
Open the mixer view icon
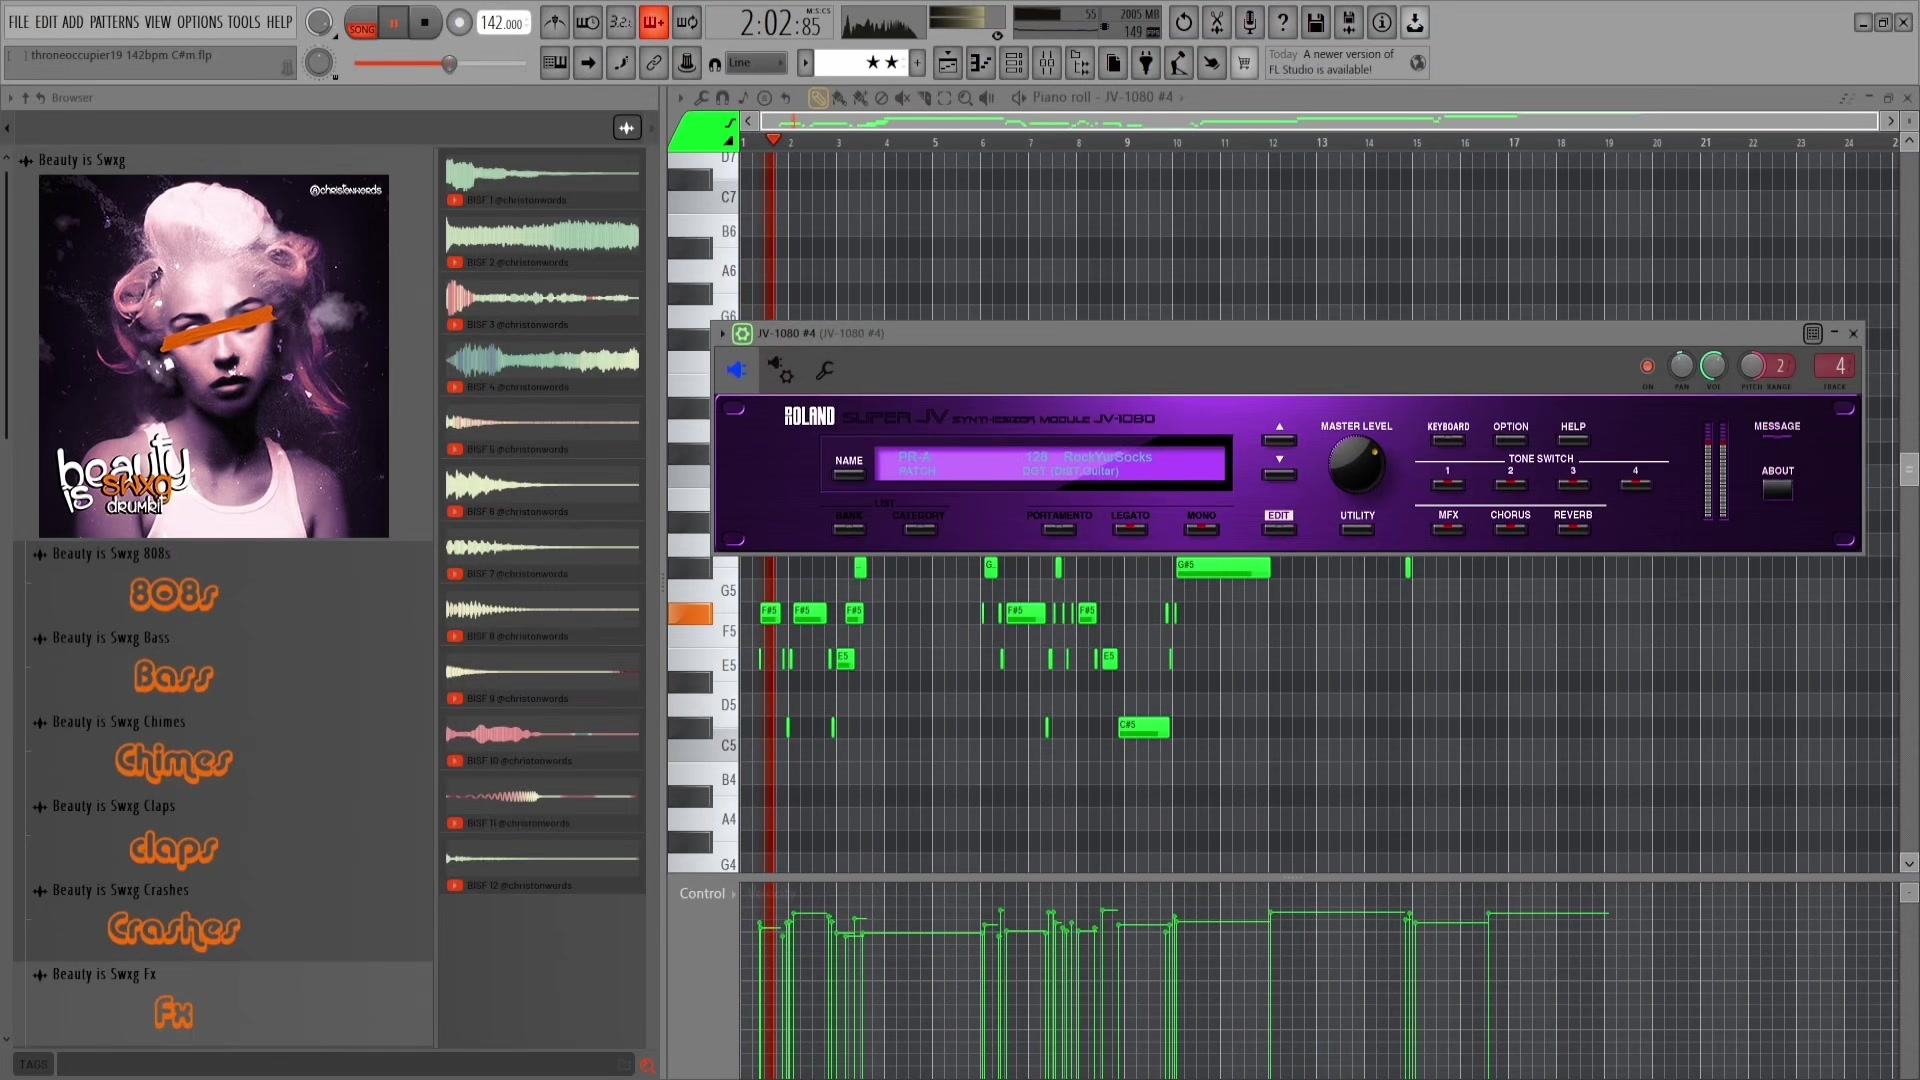(x=1047, y=63)
